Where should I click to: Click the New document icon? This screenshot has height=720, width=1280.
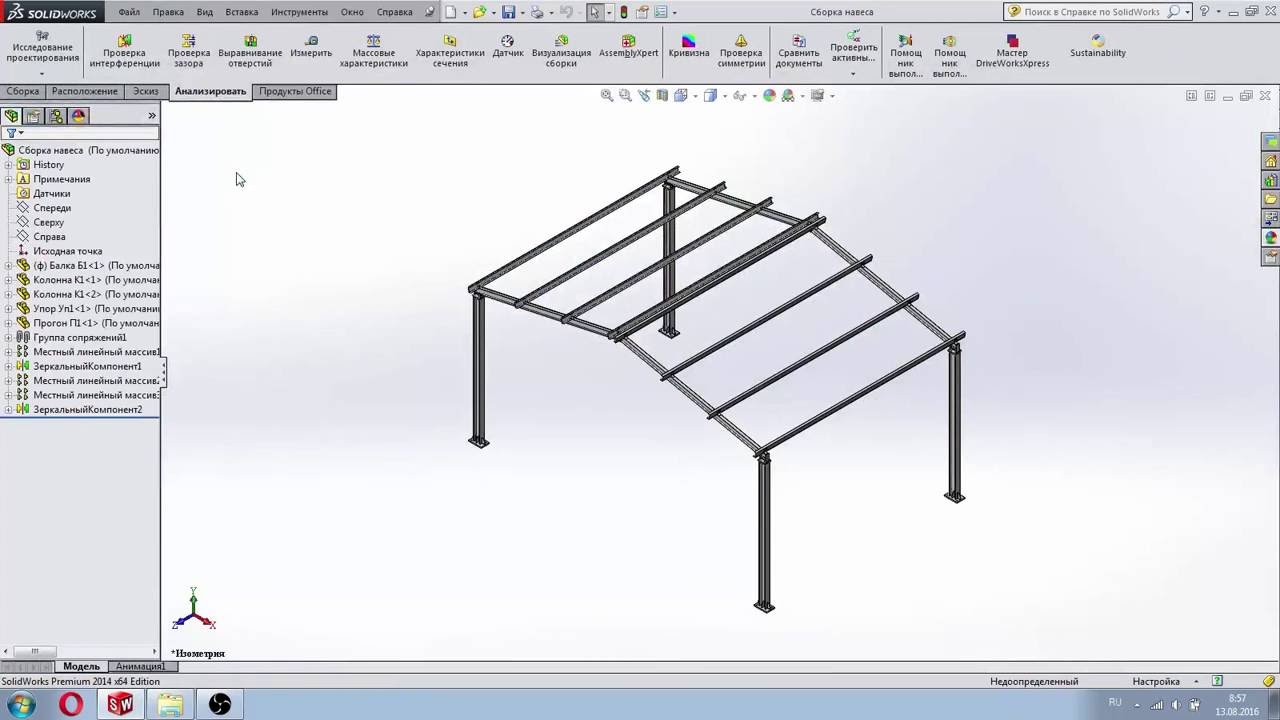(x=451, y=12)
